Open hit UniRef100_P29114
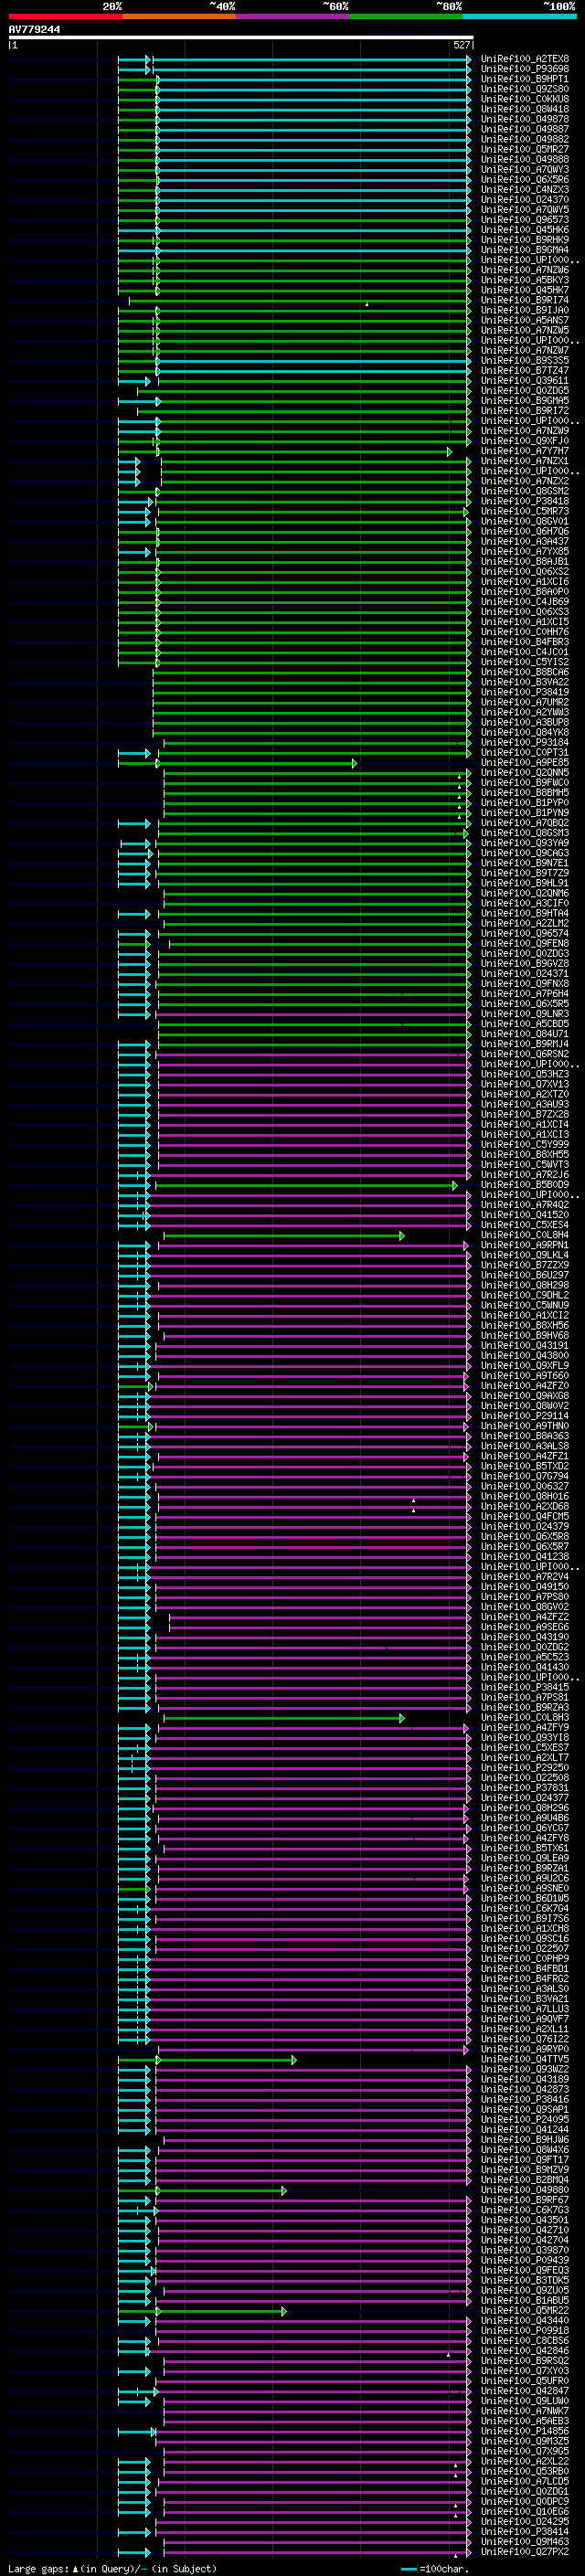This screenshot has height=2576, width=585. coord(524,1416)
